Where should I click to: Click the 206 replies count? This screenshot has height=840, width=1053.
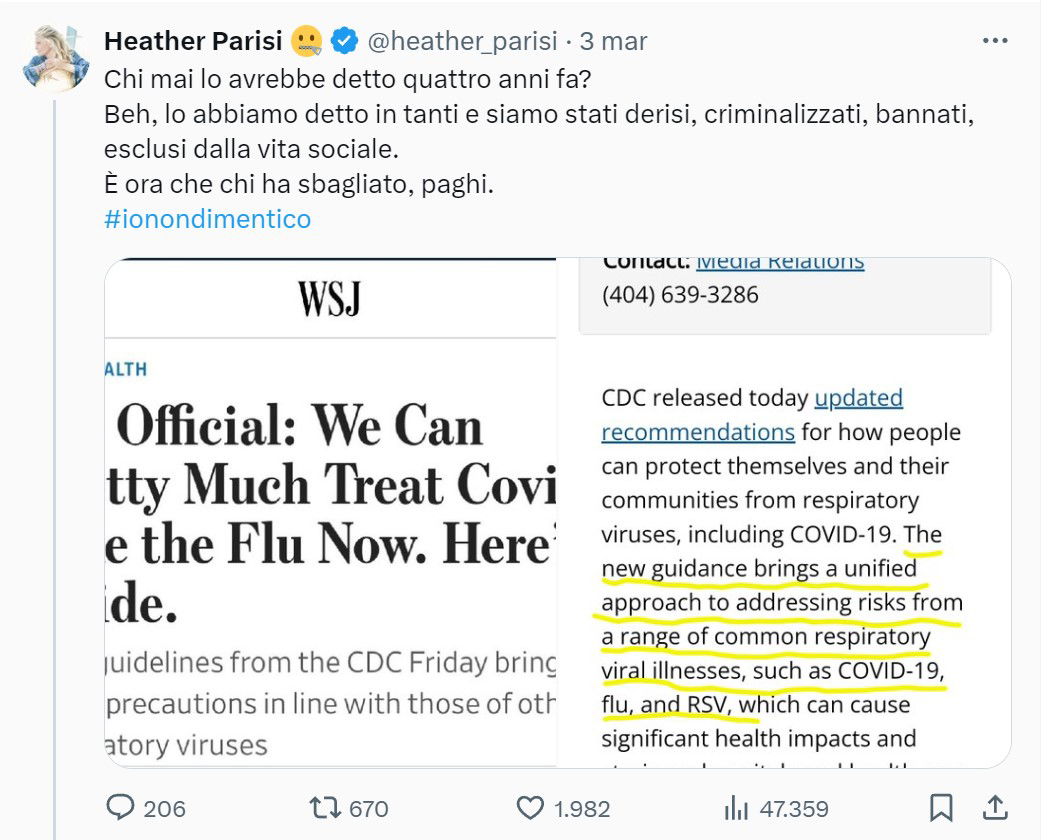(164, 808)
